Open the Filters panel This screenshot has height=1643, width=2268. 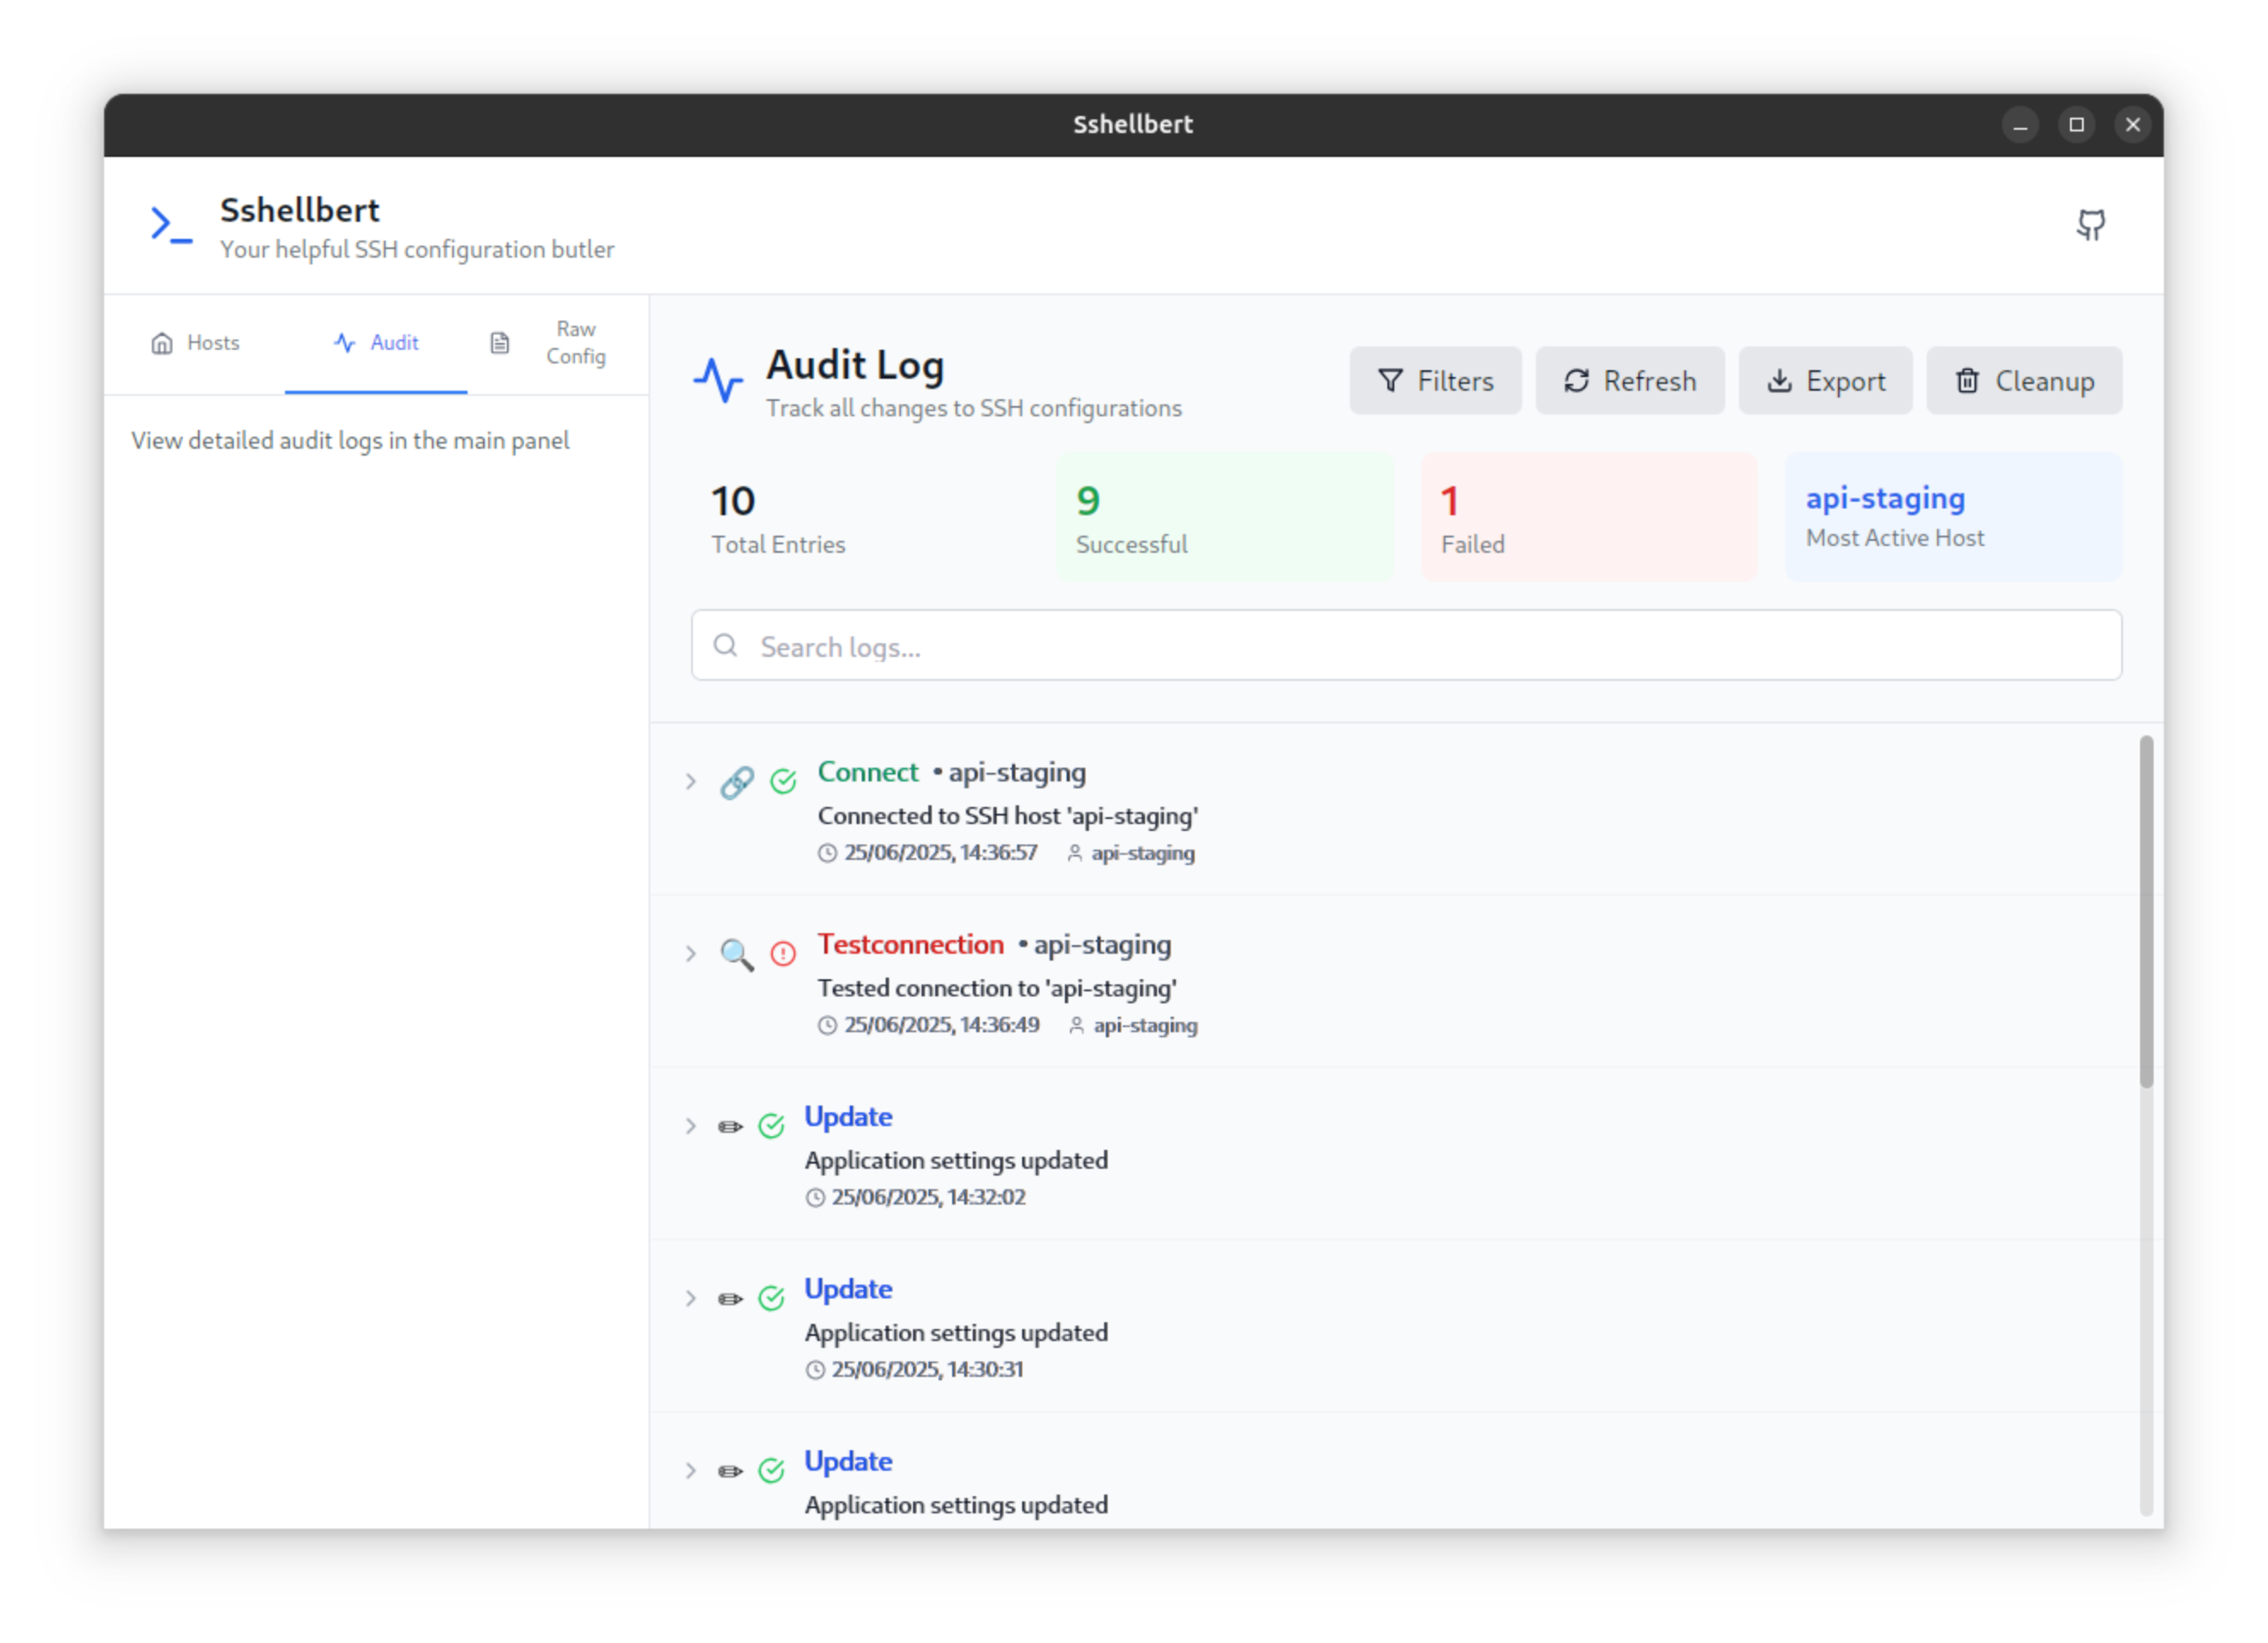point(1436,381)
